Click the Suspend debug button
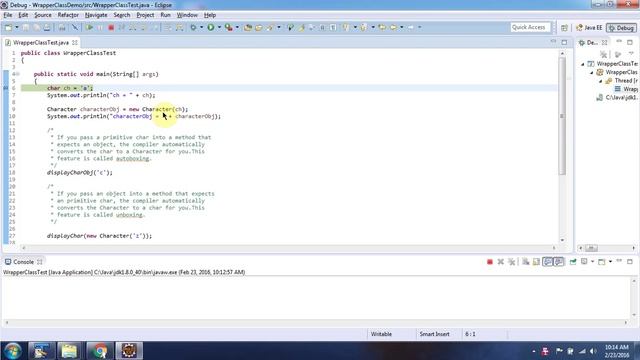Screen dimensions: 640x360 point(100,28)
